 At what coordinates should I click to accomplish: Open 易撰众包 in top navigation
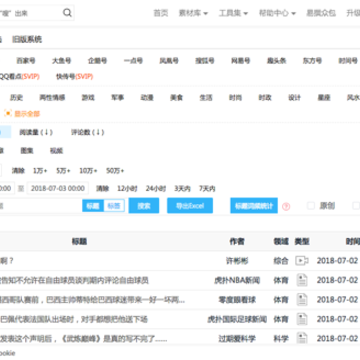click(x=321, y=13)
